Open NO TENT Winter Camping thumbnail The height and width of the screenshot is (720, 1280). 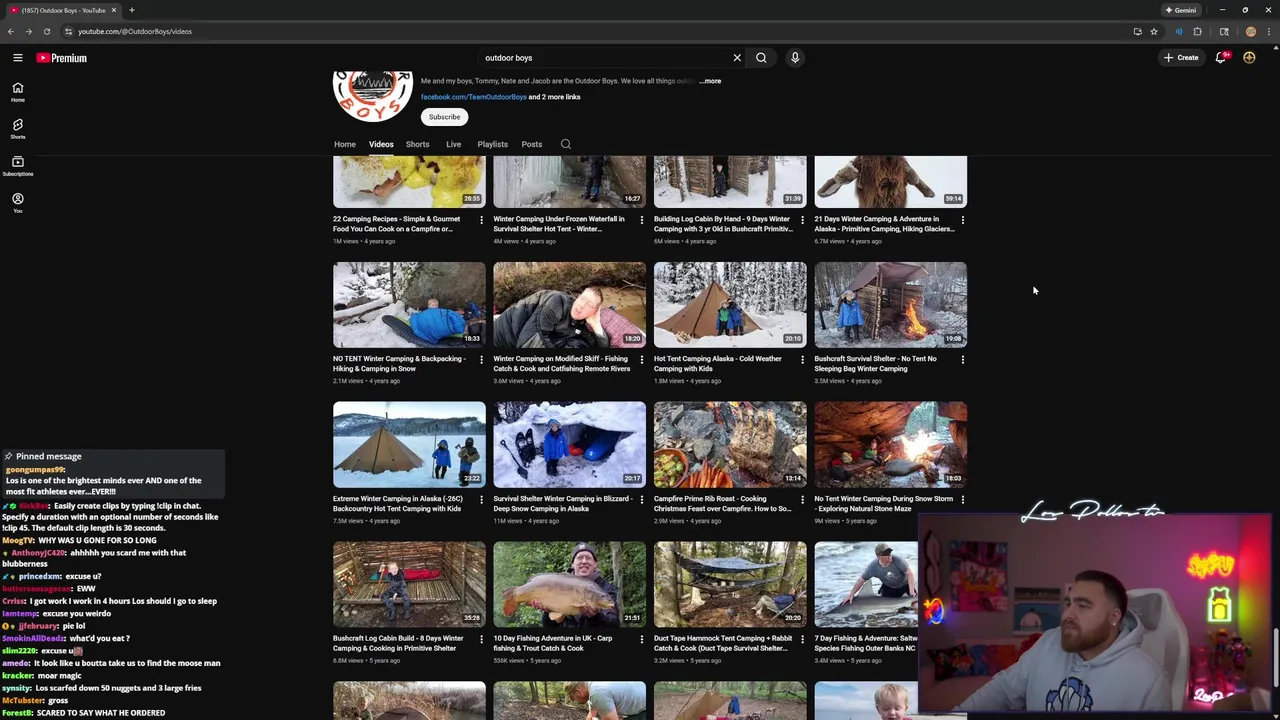tap(409, 305)
